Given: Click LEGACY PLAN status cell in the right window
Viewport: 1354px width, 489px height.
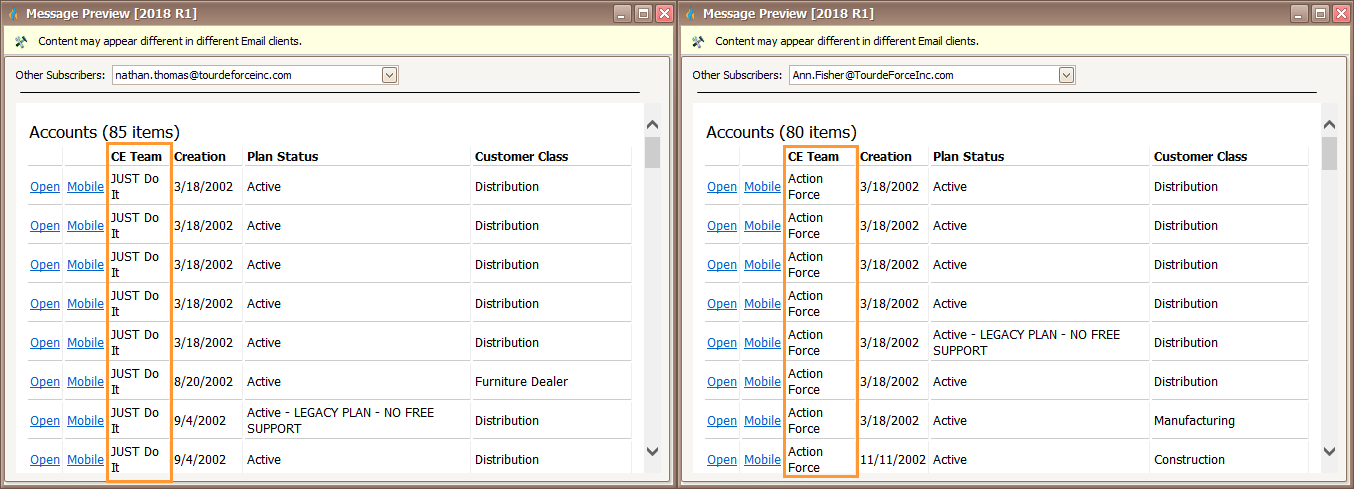Looking at the screenshot, I should click(1026, 342).
